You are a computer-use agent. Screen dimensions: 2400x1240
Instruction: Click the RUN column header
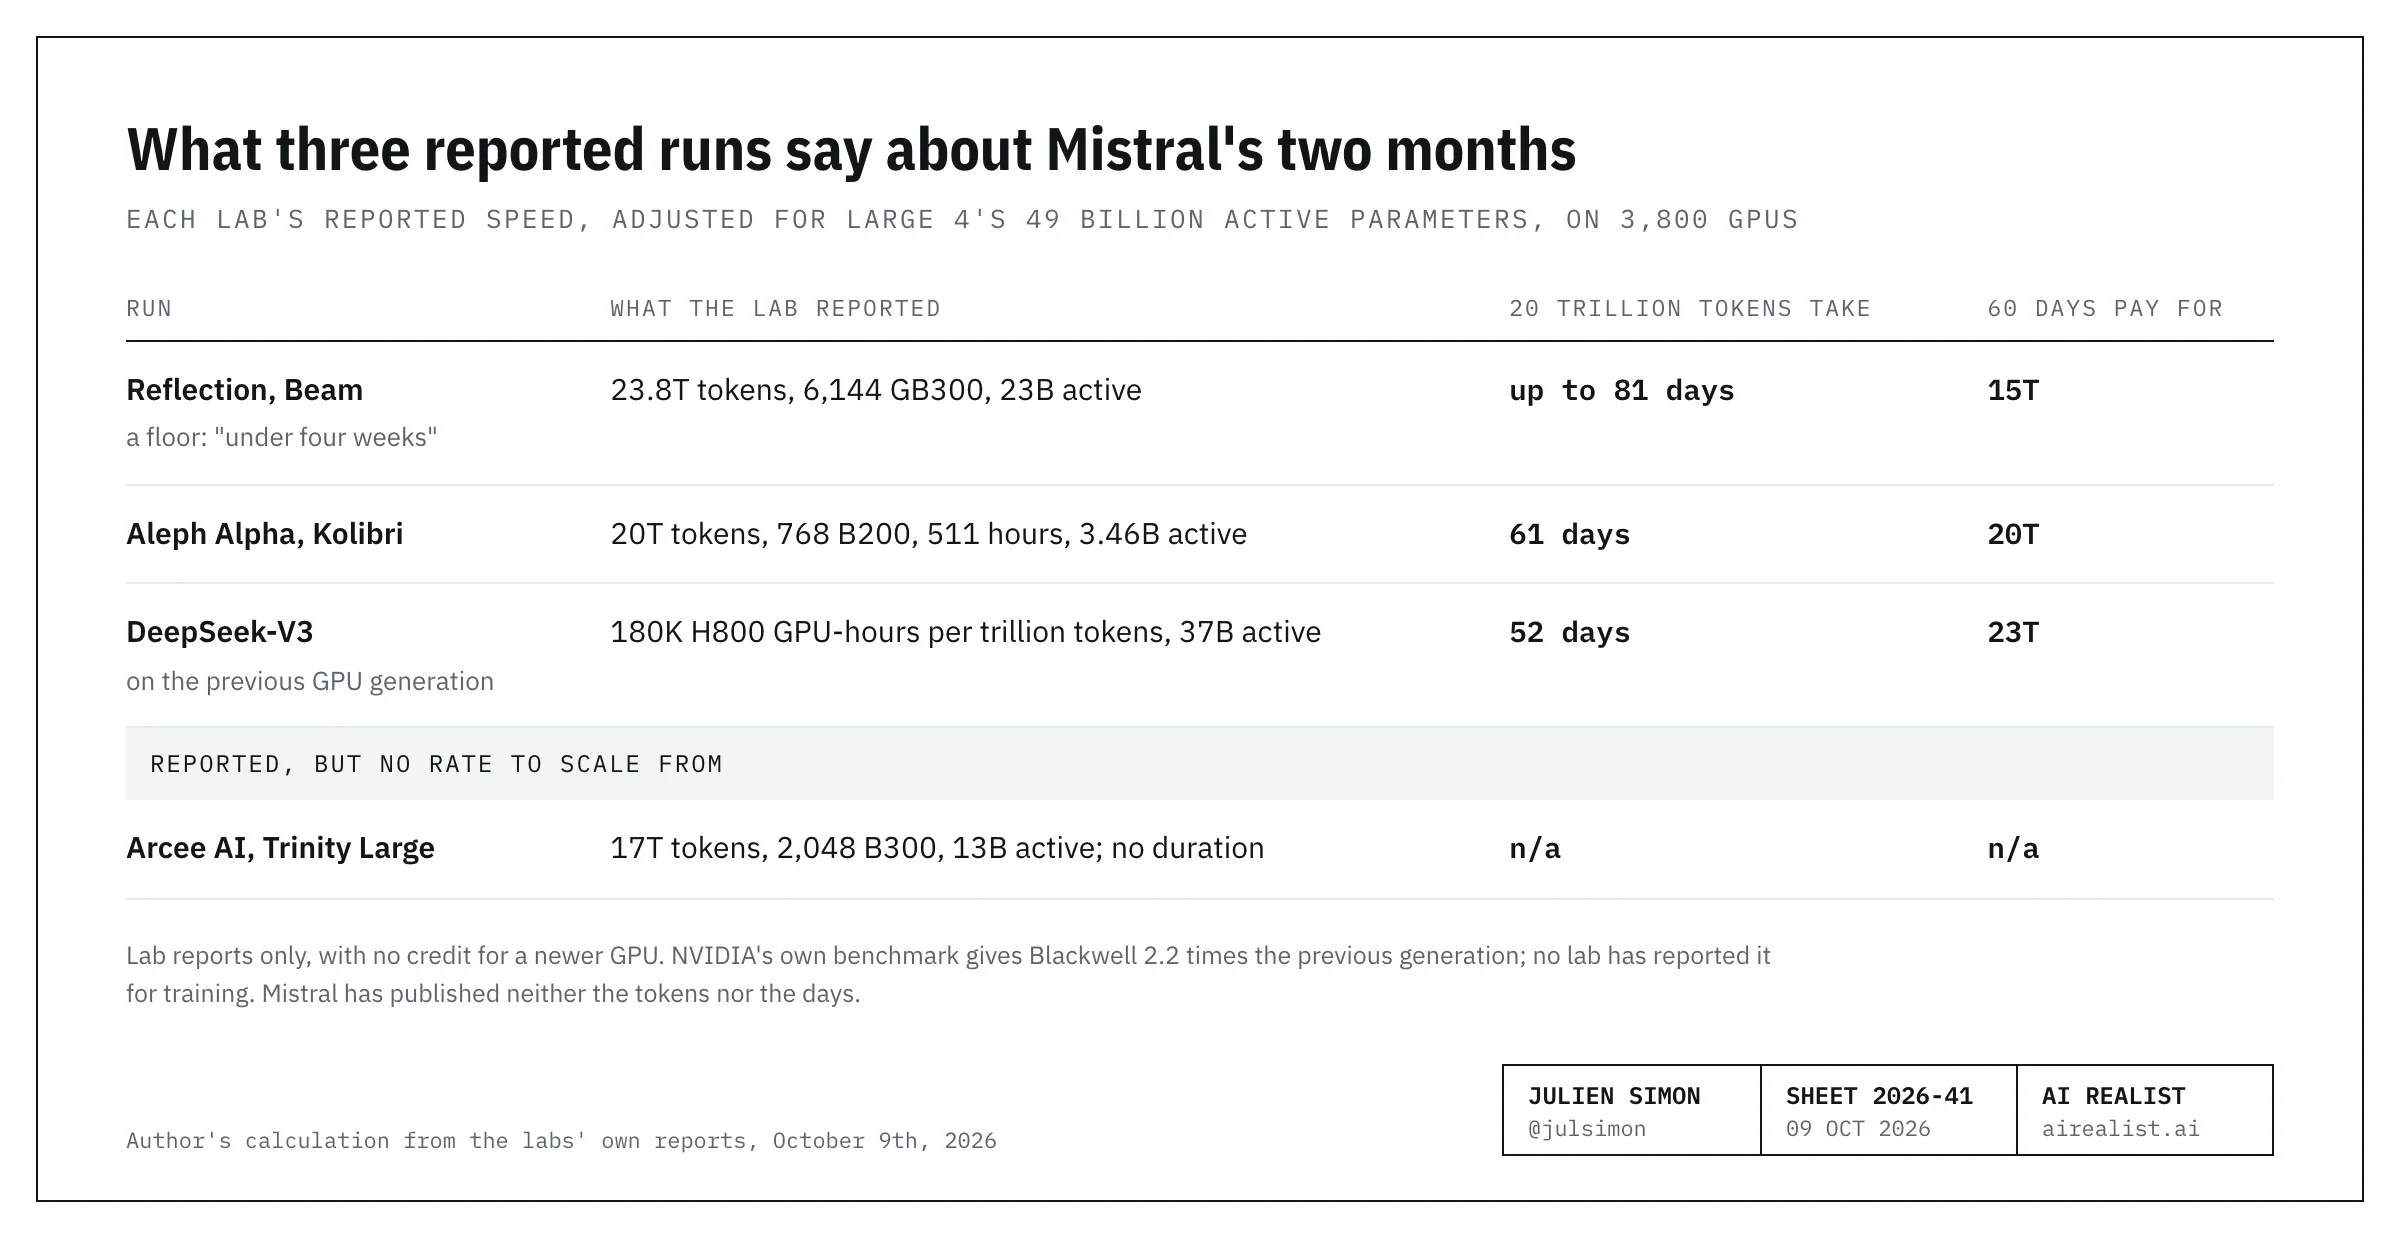(x=149, y=308)
